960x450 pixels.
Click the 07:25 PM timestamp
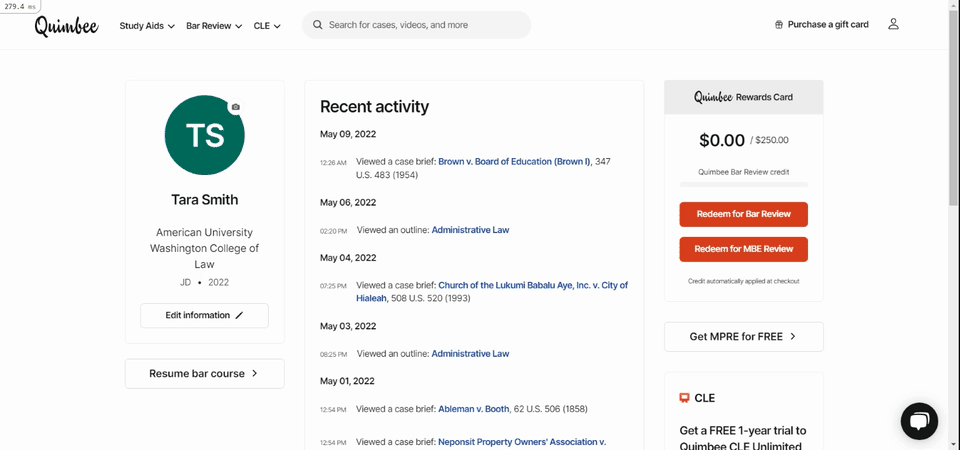[333, 286]
